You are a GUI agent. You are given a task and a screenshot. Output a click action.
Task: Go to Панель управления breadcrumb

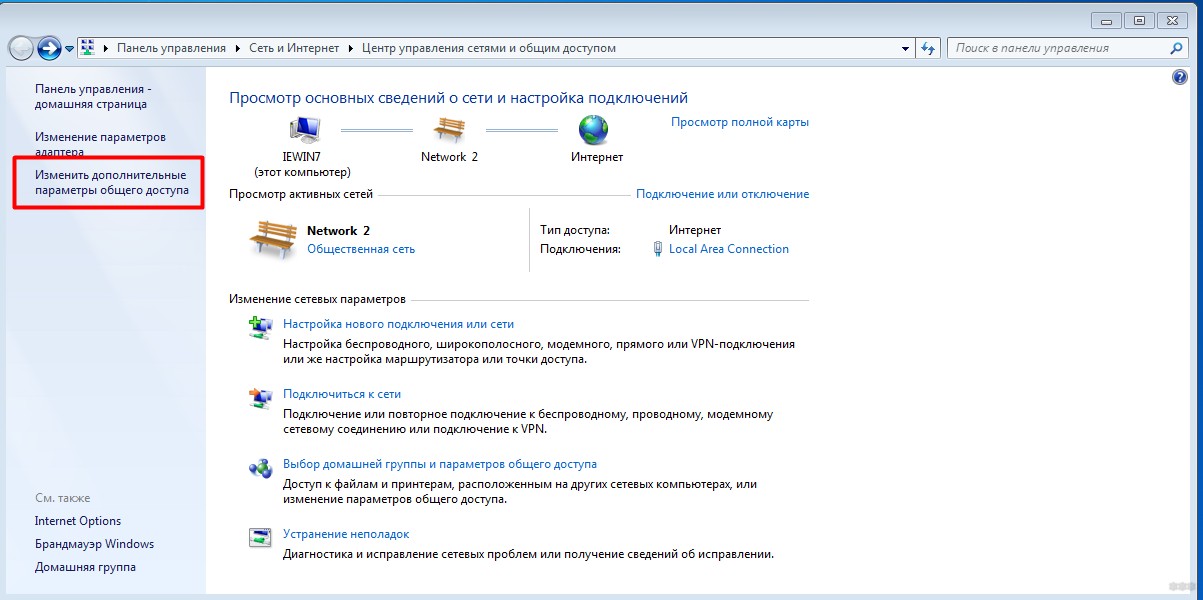173,48
